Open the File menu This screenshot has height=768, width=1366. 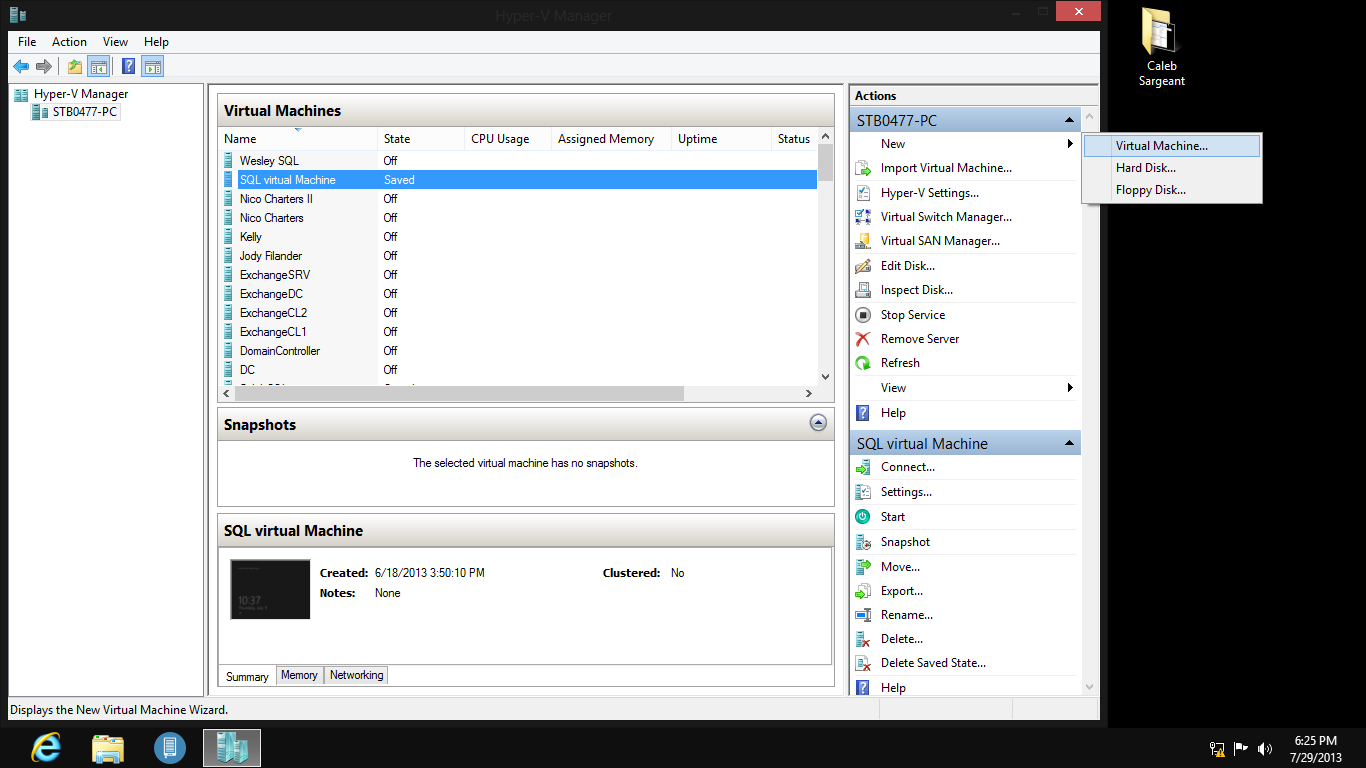click(27, 42)
